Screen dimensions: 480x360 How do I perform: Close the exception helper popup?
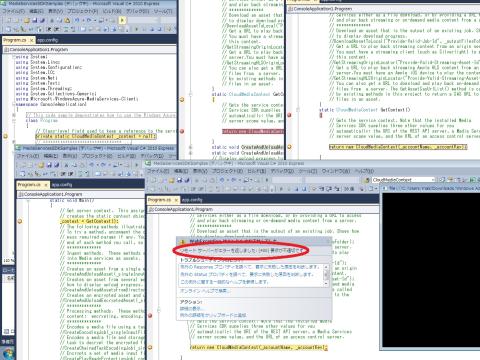coord(328,241)
